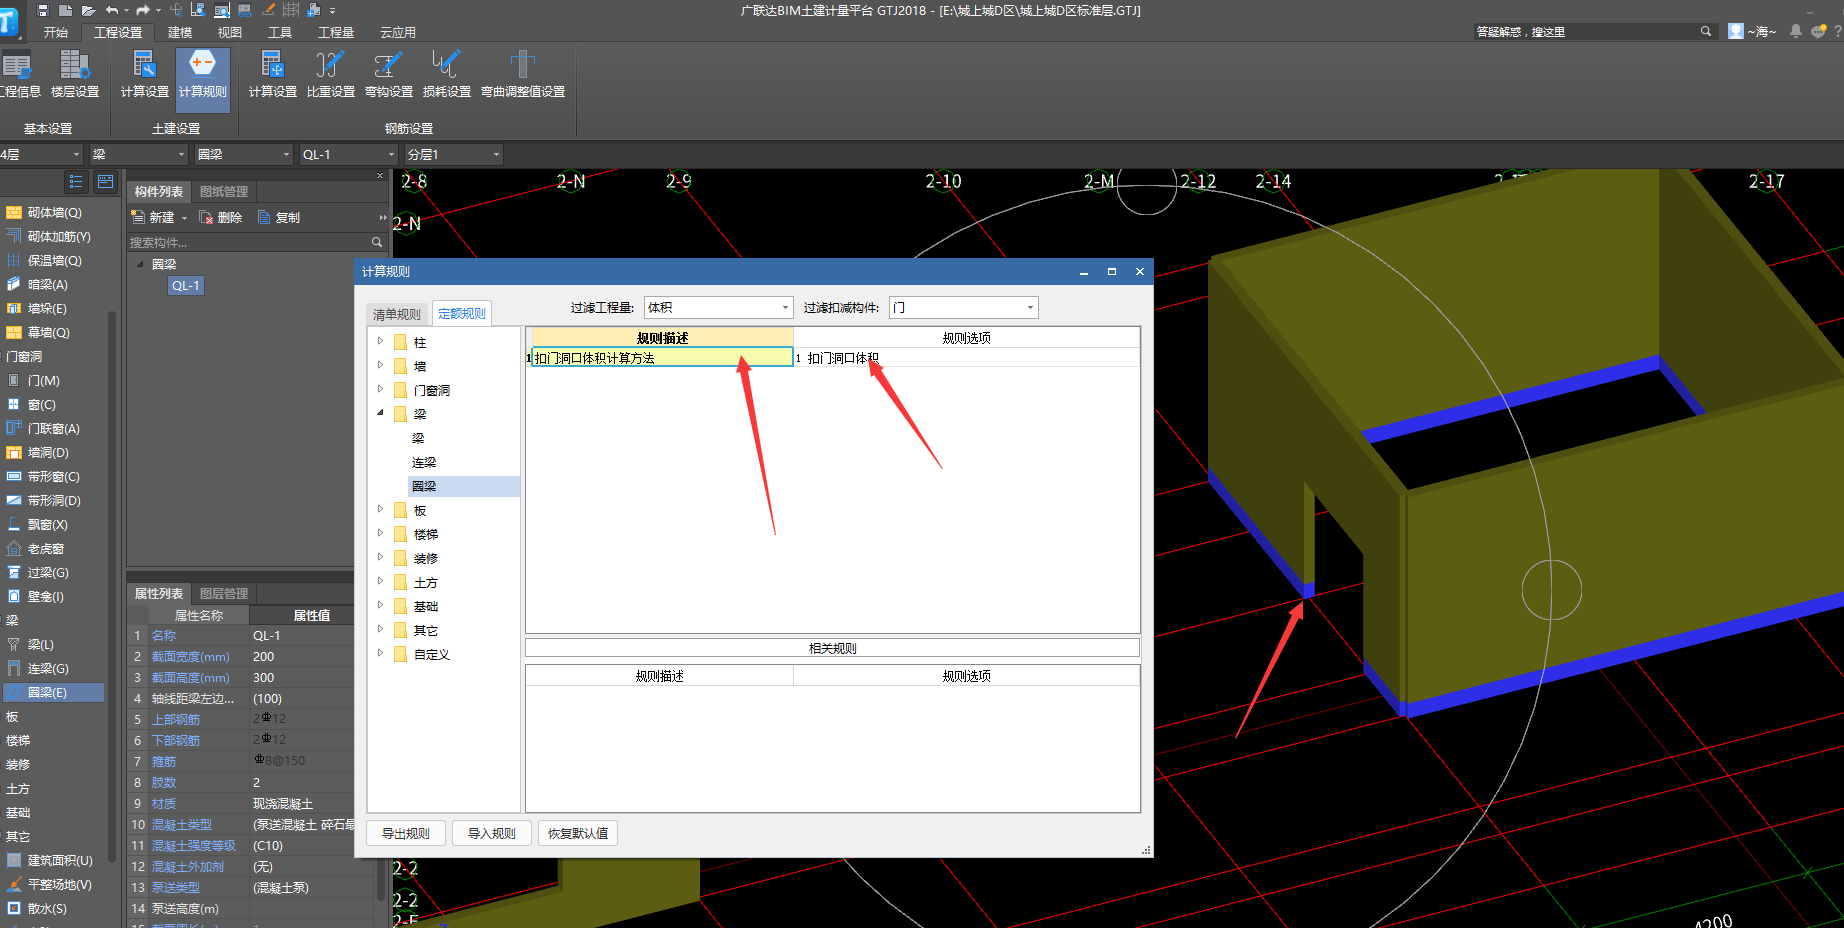Switch to 图层管理 tab
The image size is (1844, 928).
(224, 593)
